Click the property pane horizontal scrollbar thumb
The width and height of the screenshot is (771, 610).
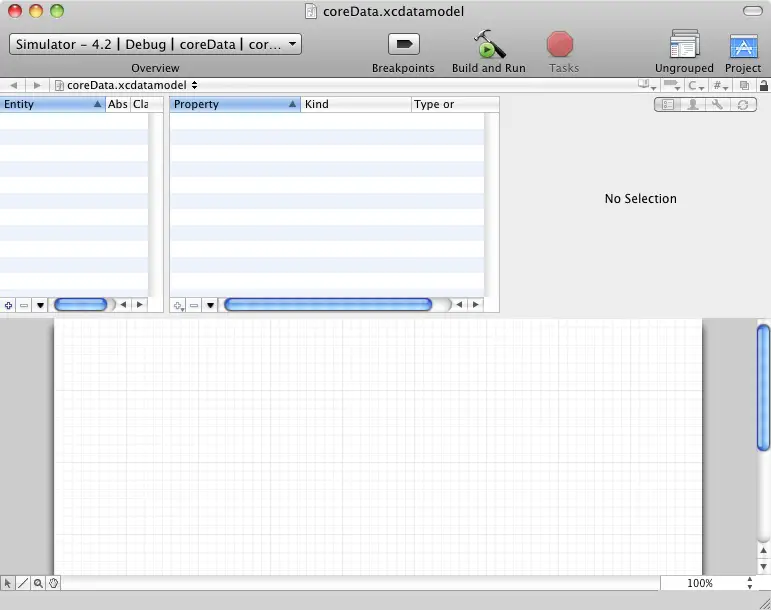328,305
